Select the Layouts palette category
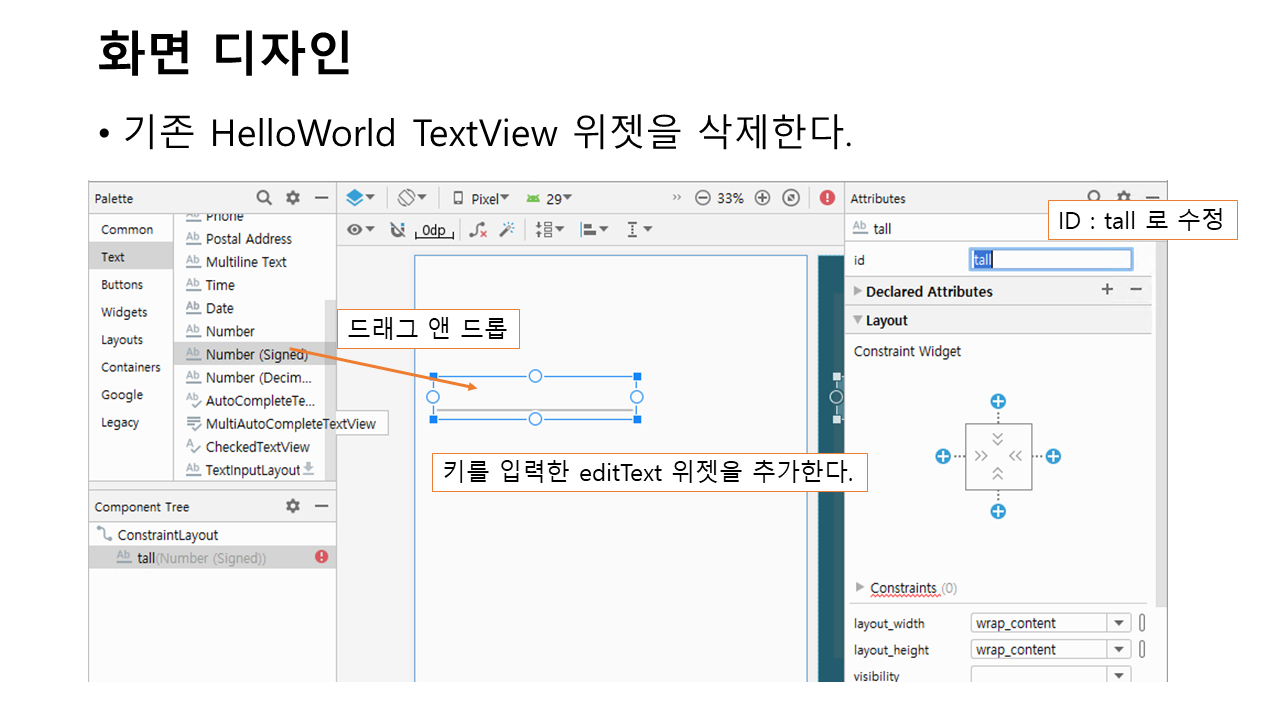This screenshot has width=1280, height=720. pos(122,340)
